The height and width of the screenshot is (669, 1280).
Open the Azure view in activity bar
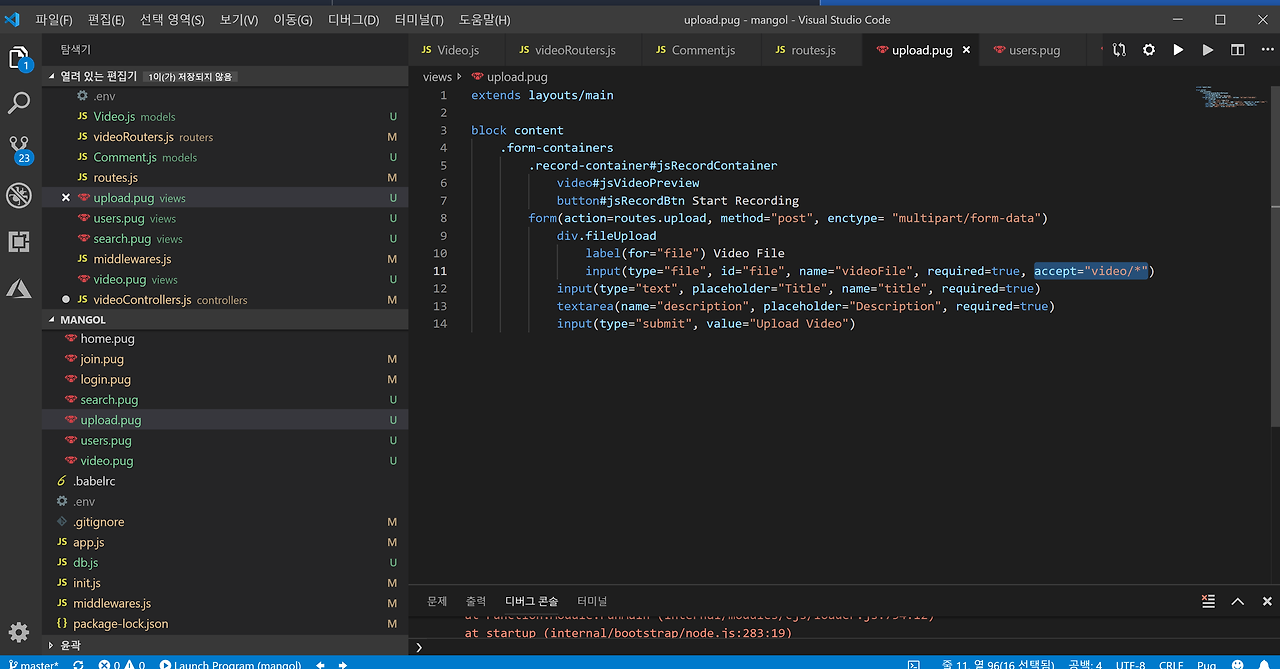pyautogui.click(x=20, y=288)
